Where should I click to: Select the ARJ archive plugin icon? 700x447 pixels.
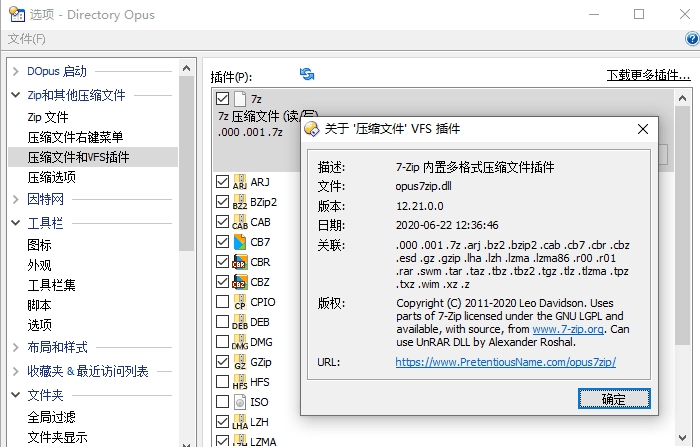(x=240, y=182)
